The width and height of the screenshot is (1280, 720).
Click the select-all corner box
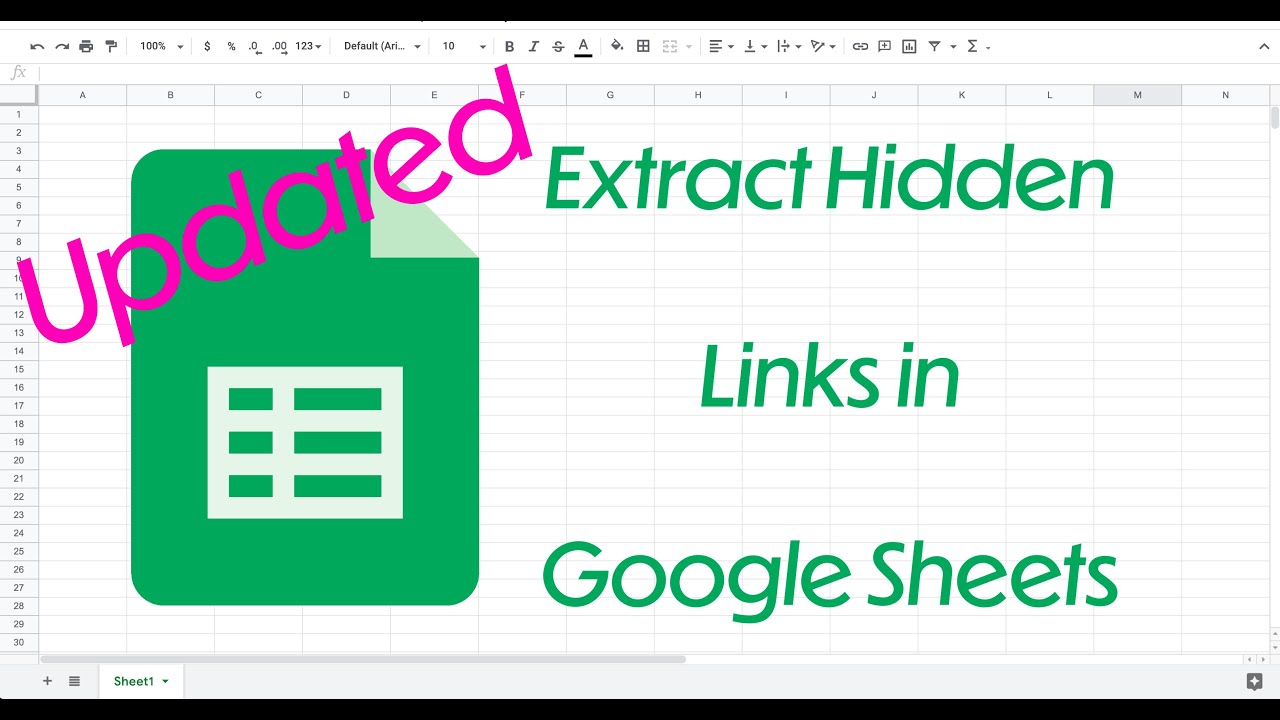click(19, 95)
